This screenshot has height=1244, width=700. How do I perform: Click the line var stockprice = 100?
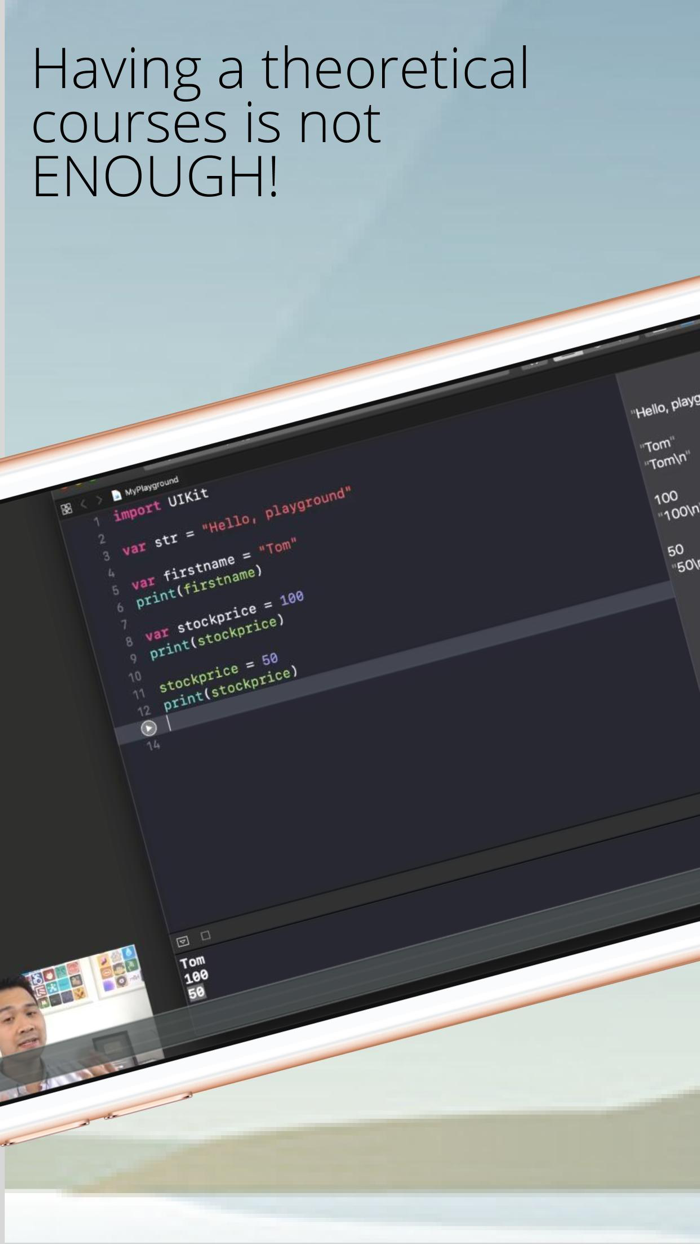(224, 616)
